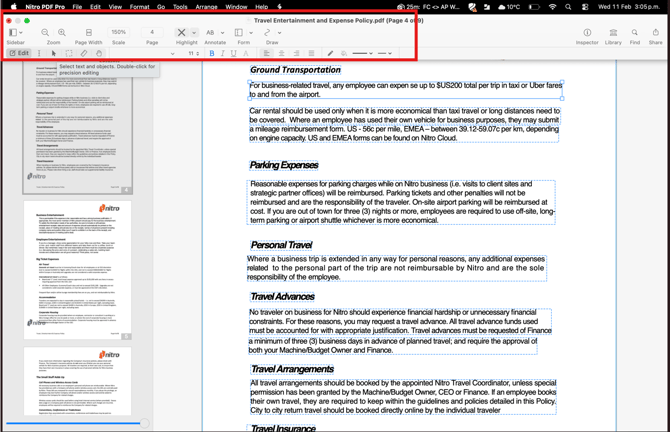Open Find search
The image size is (670, 432).
pos(635,32)
